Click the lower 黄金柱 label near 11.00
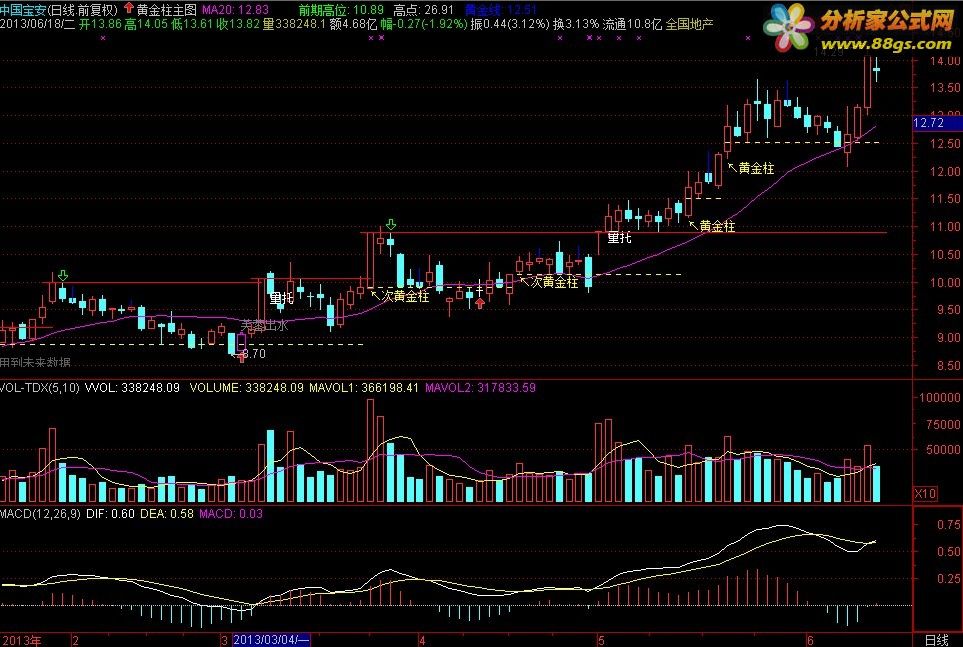Image resolution: width=963 pixels, height=647 pixels. click(x=717, y=226)
